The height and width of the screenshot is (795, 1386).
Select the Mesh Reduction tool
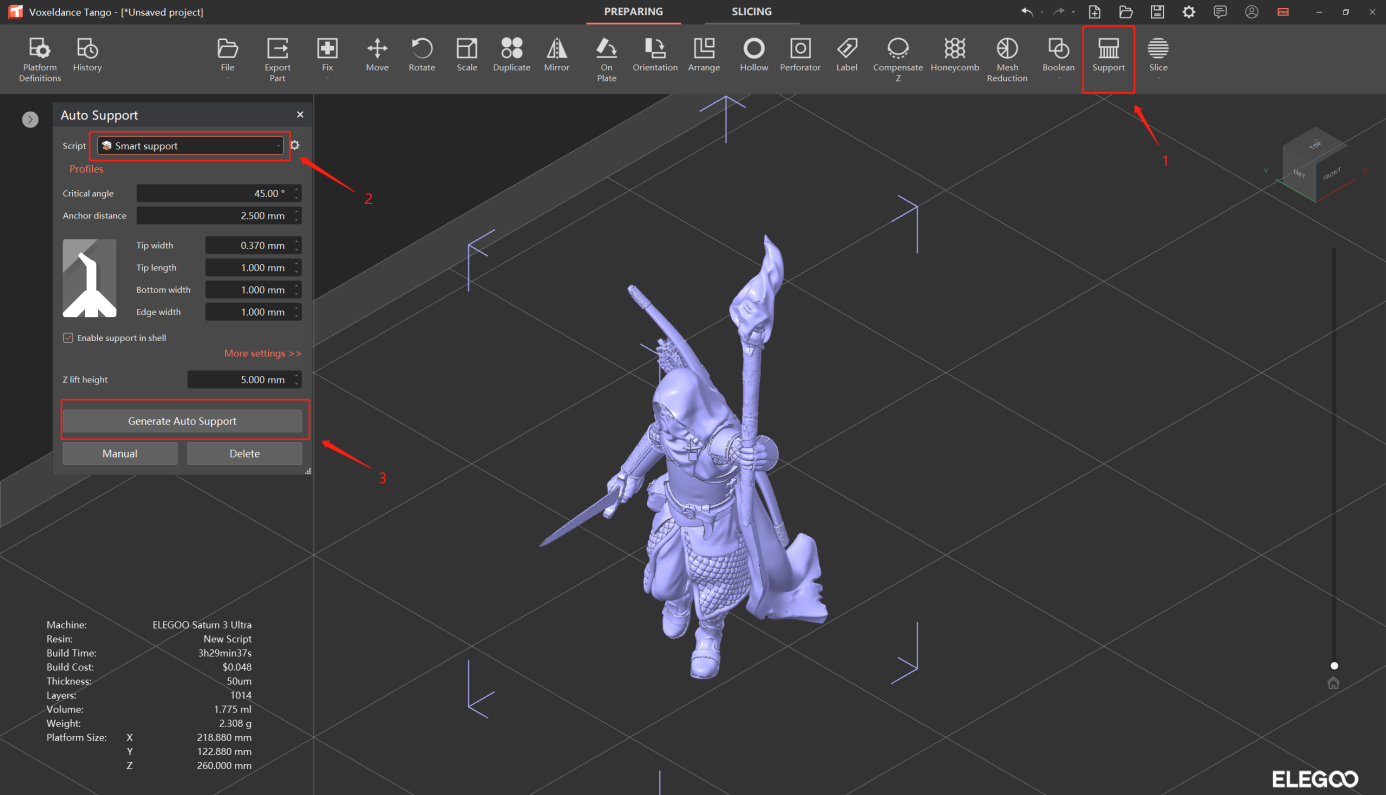coord(1007,55)
